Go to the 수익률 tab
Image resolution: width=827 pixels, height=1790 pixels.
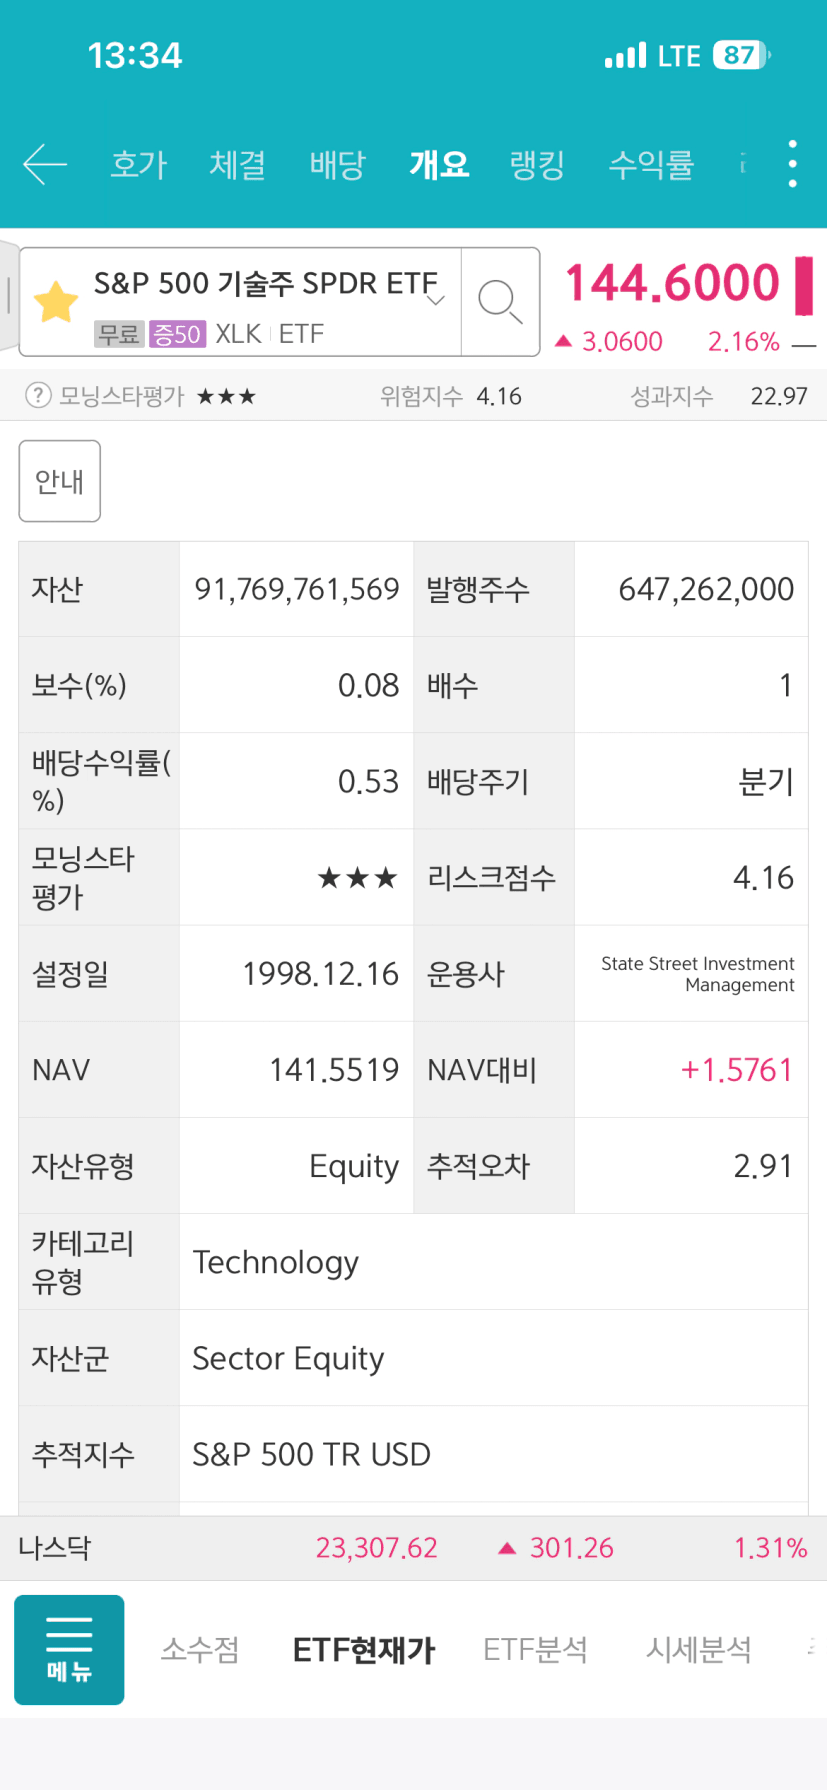(x=651, y=164)
